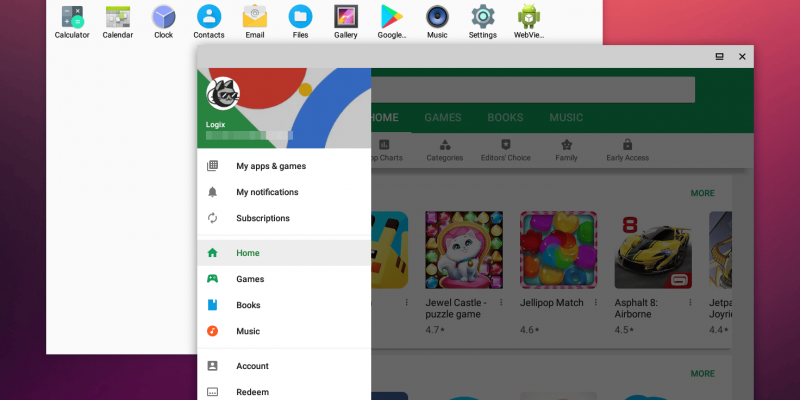Open the Asphalt 8: Airborne thumbnail

click(x=653, y=250)
